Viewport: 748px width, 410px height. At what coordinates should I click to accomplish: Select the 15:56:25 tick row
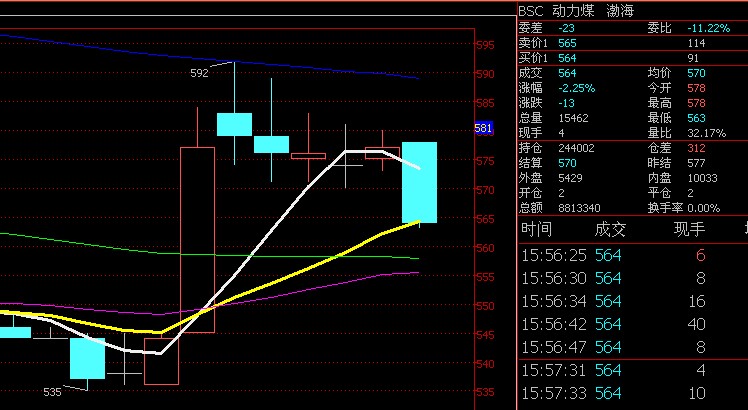click(633, 255)
